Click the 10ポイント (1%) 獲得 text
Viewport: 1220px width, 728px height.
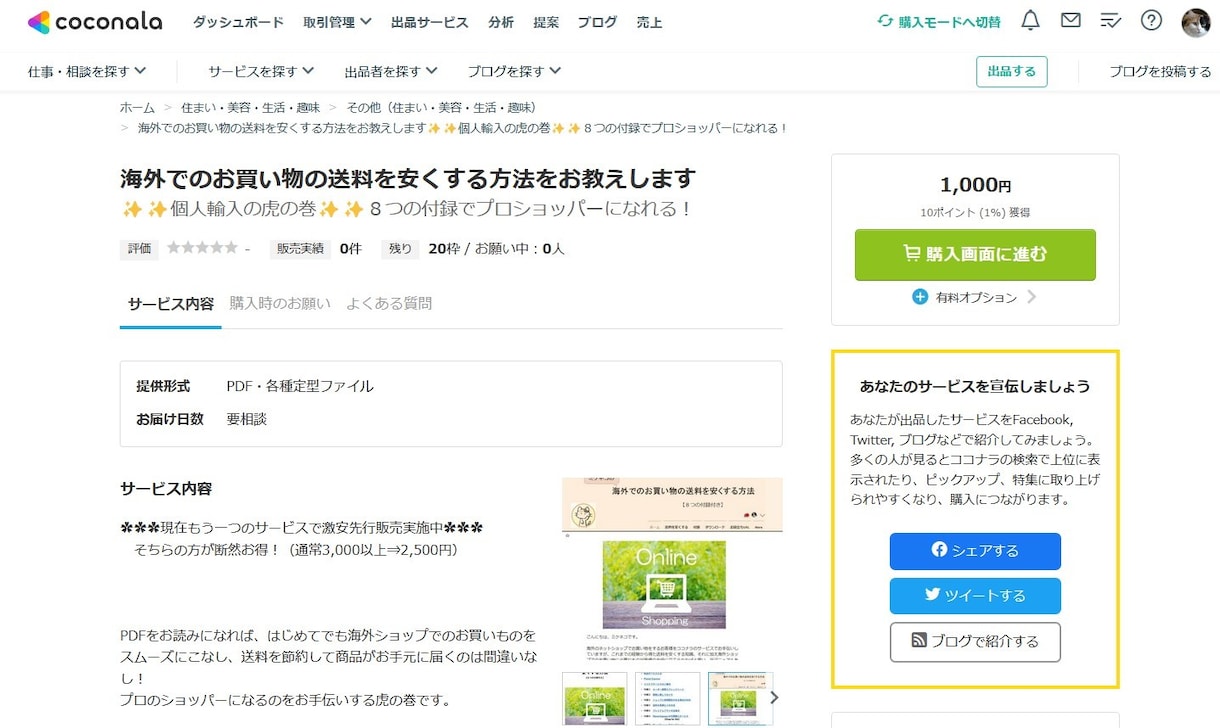[975, 213]
